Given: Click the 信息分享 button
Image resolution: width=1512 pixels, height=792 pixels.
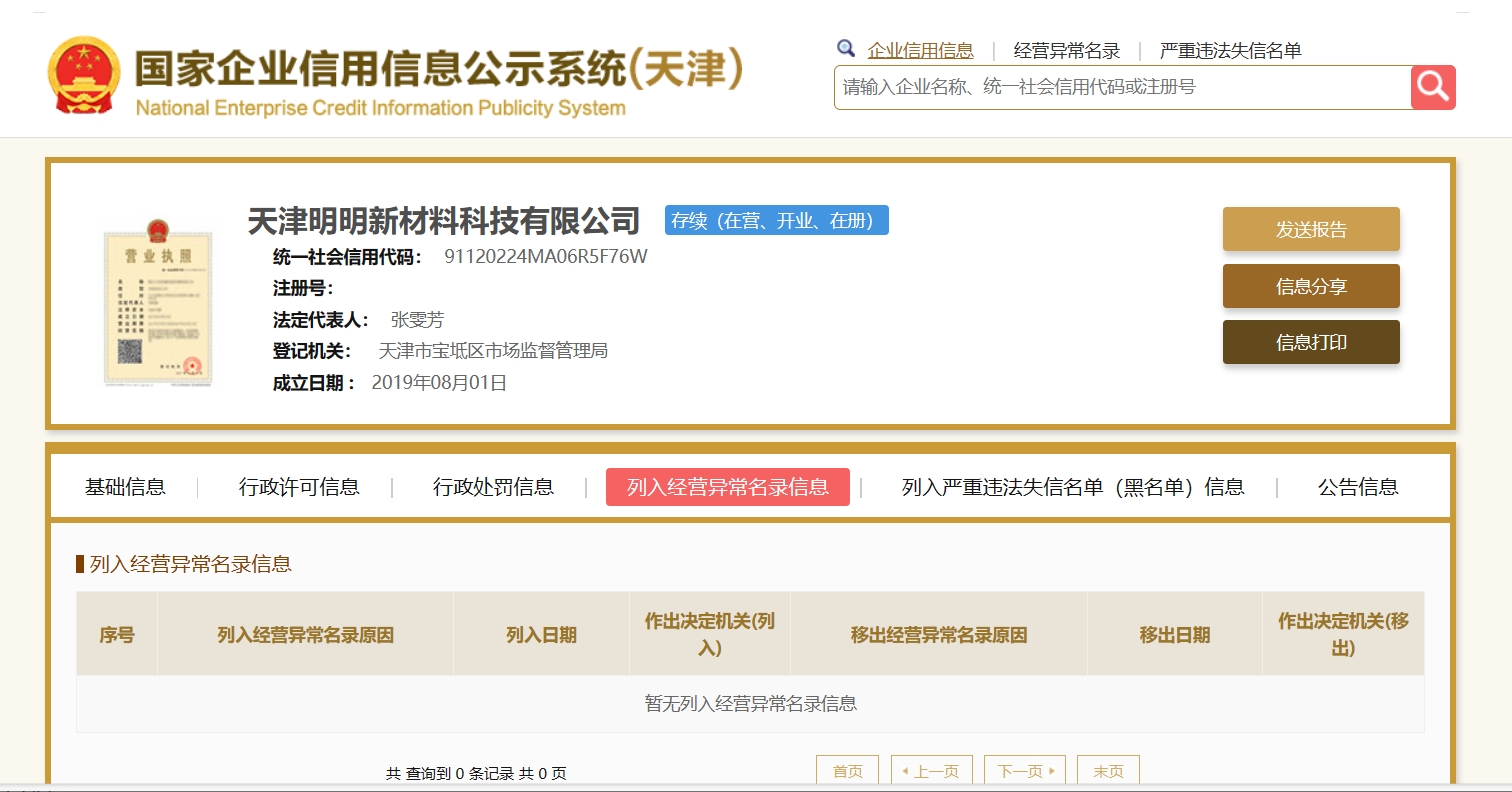Looking at the screenshot, I should tap(1311, 286).
